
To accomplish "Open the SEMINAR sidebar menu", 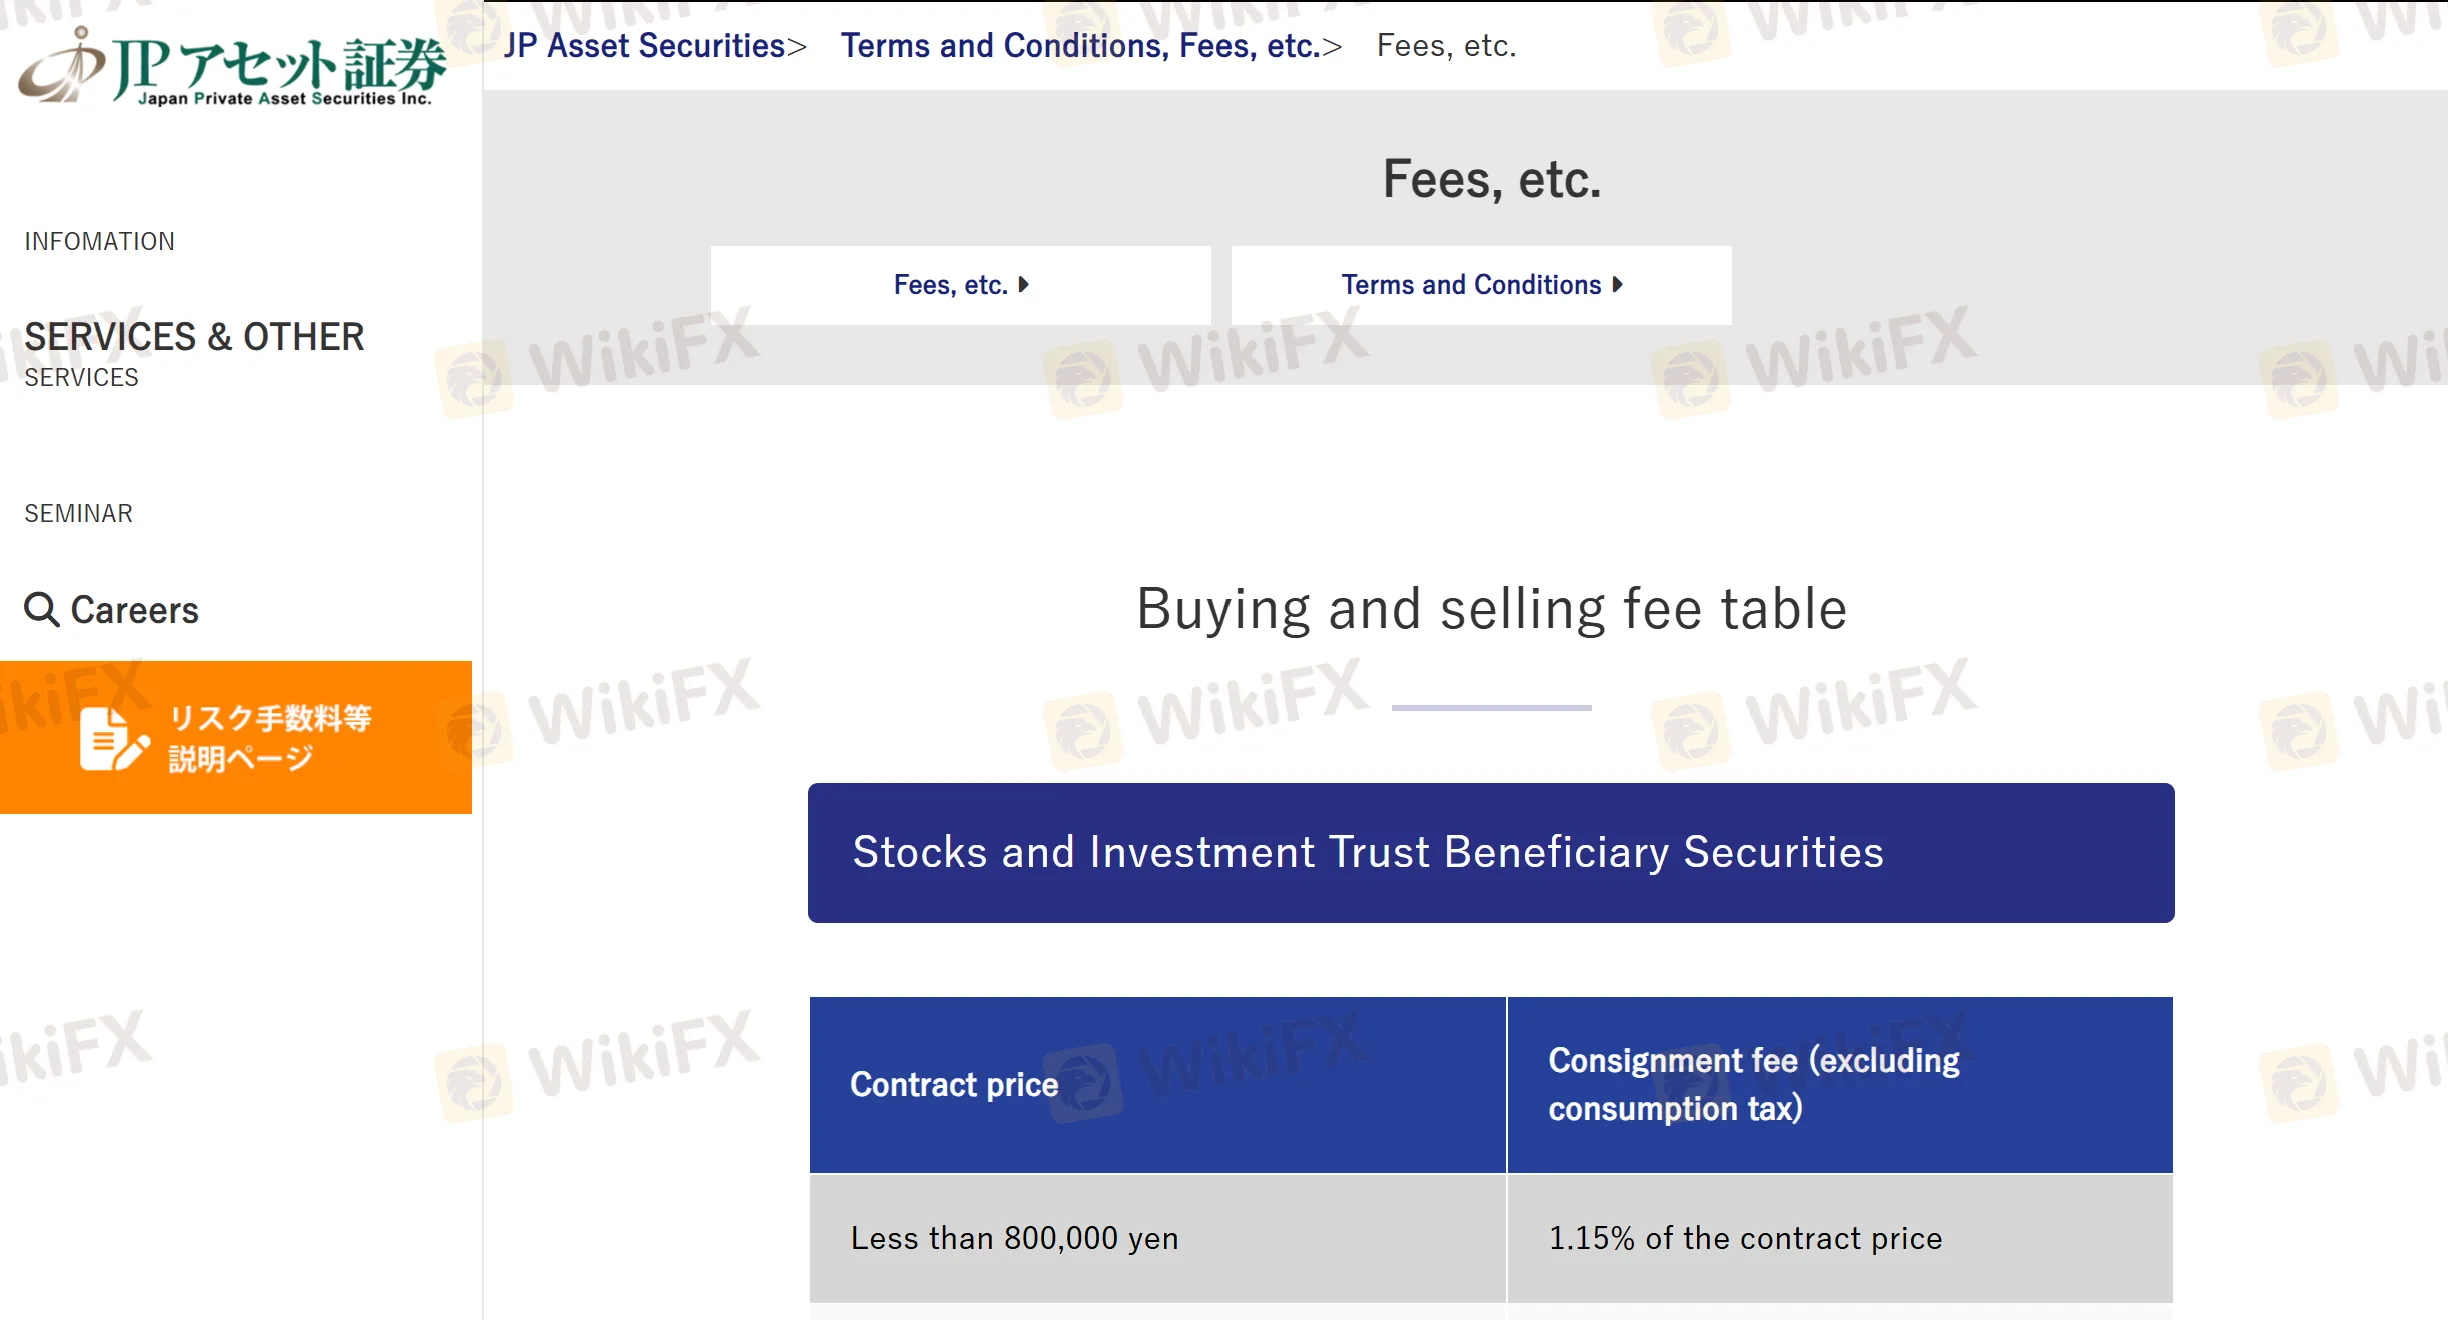I will (78, 514).
